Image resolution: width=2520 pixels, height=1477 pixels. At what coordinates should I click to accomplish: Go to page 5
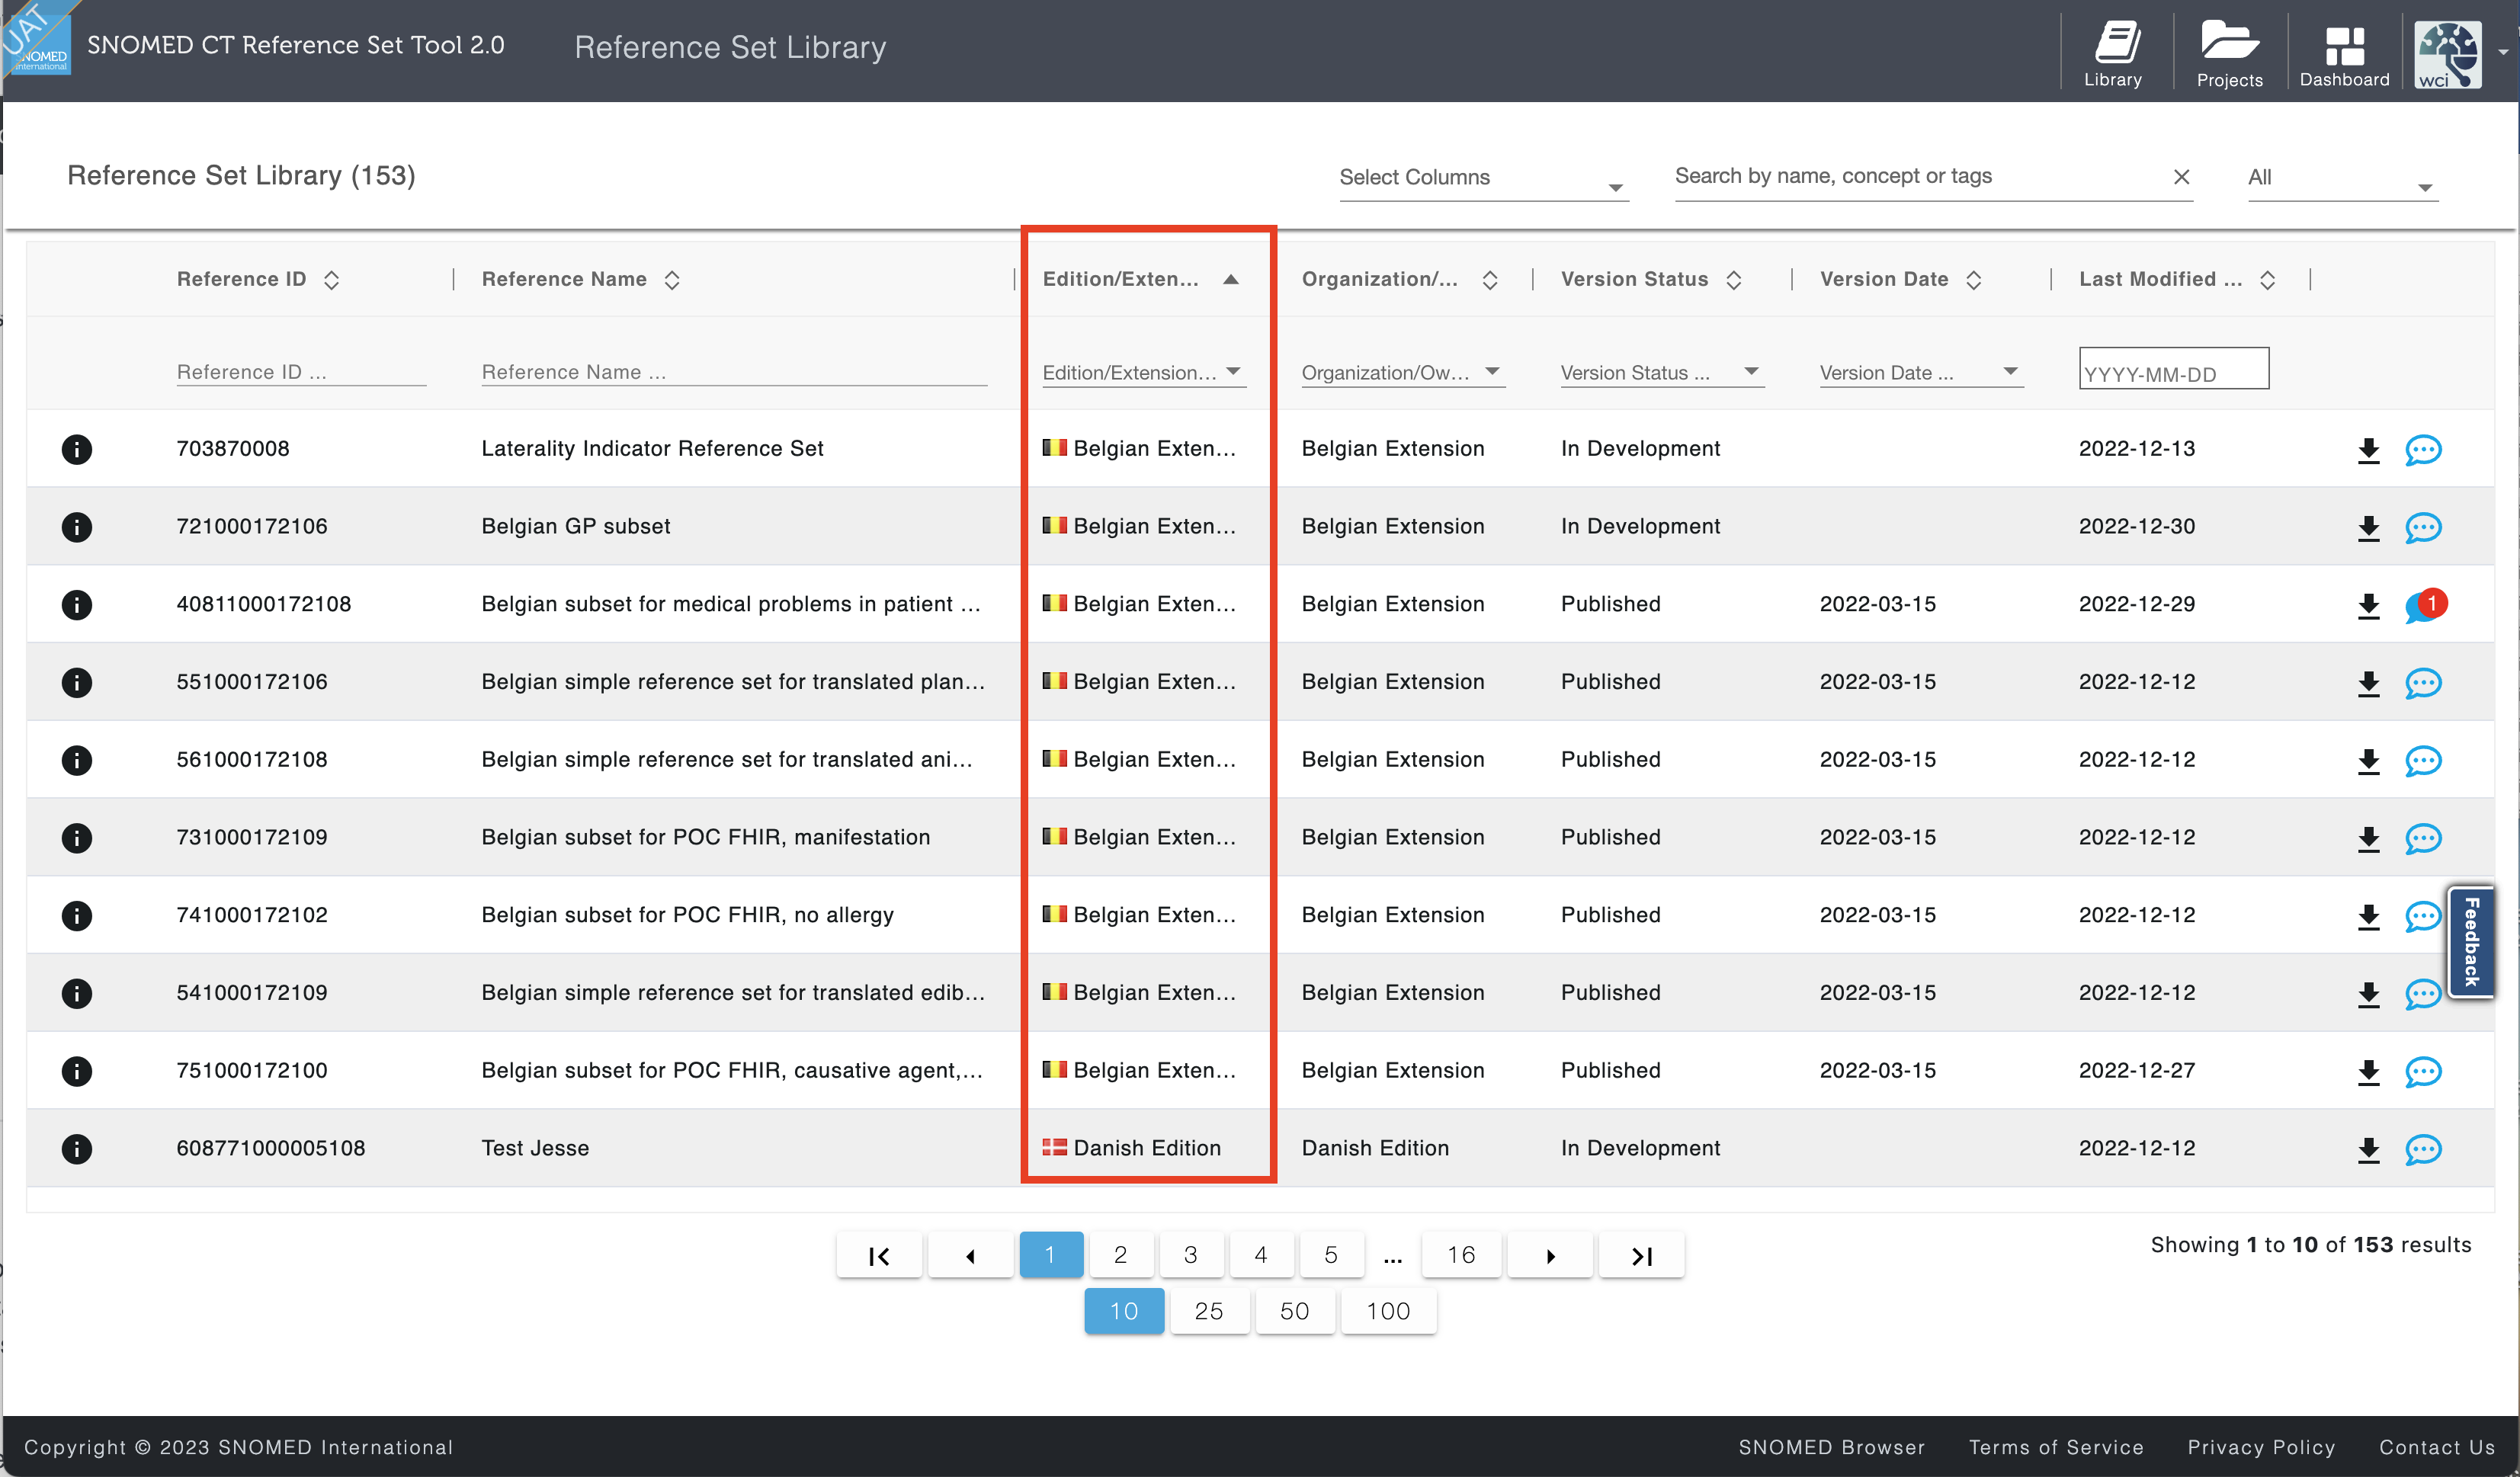click(1331, 1255)
